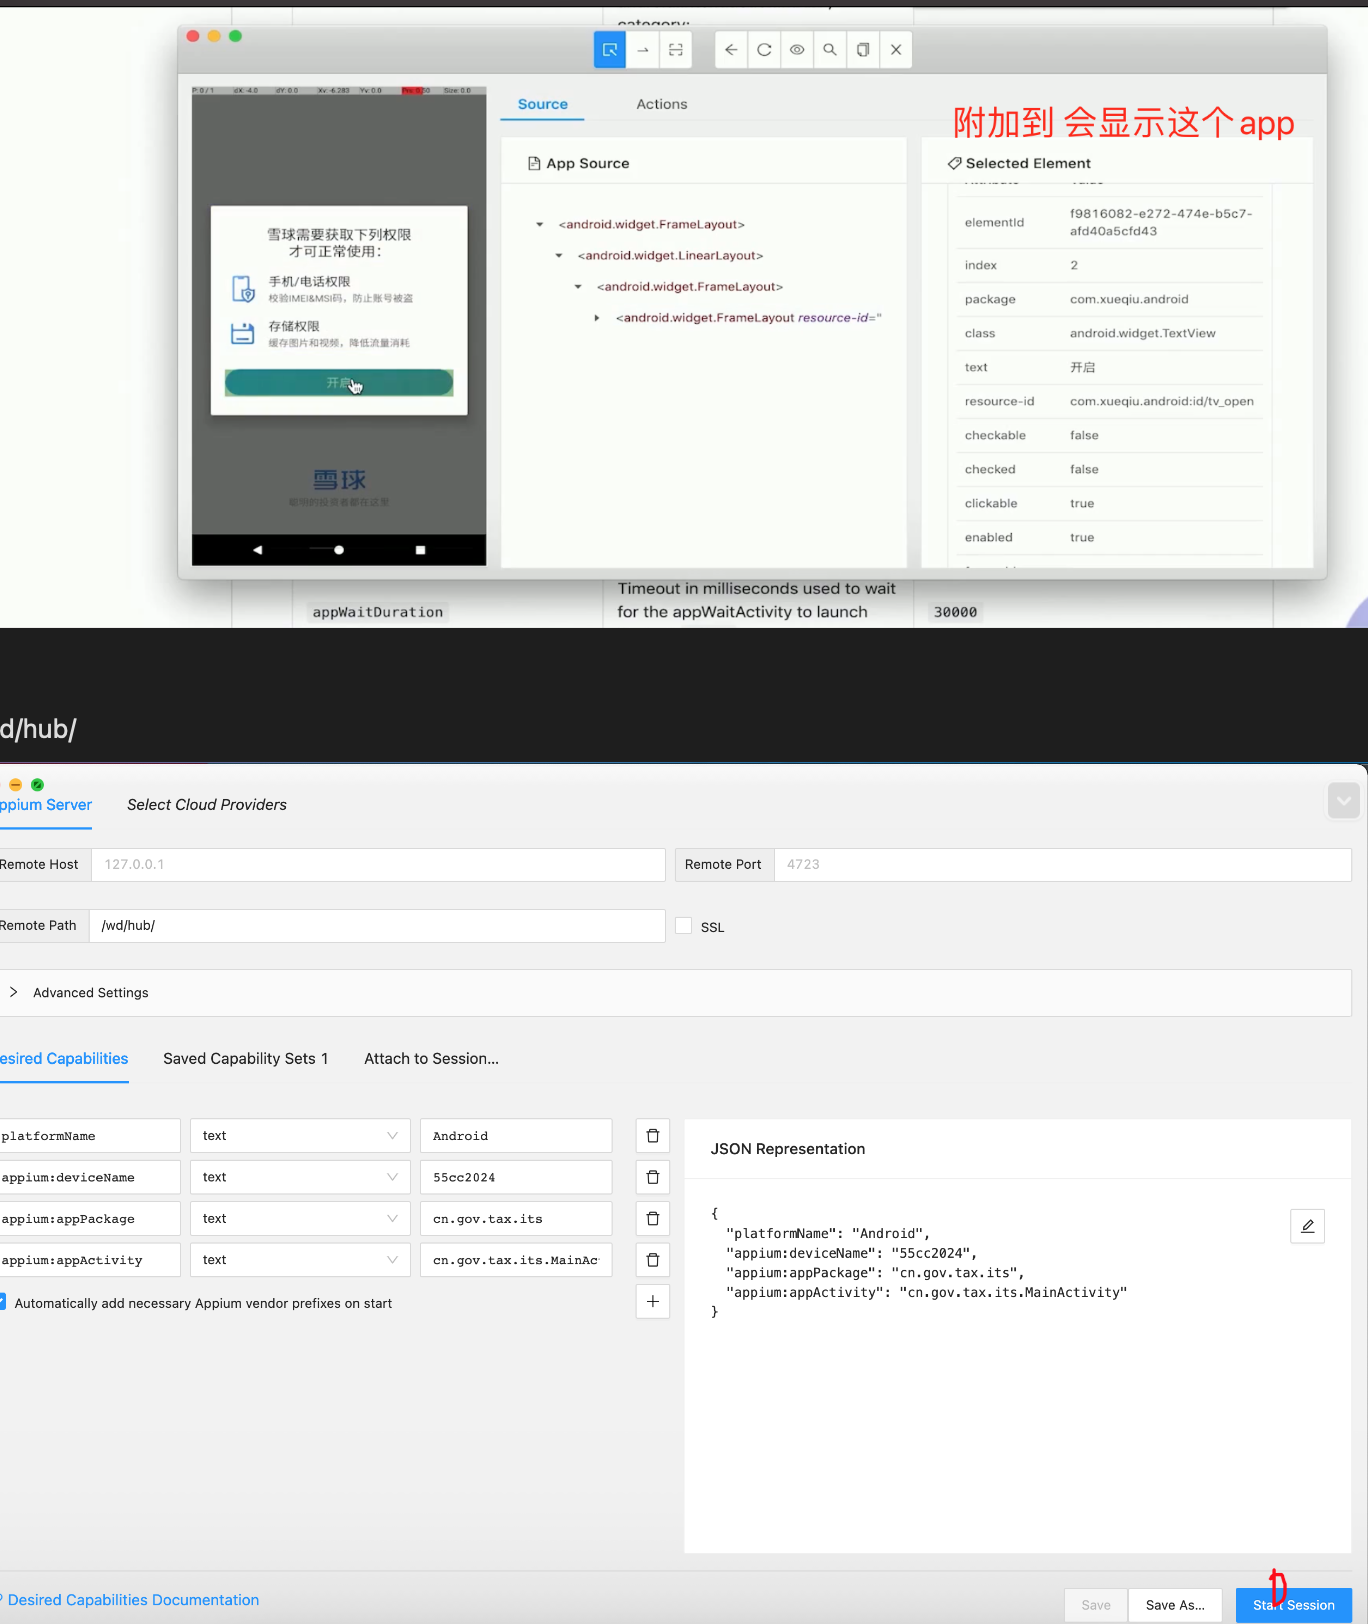Click the chevron dropdown at window top right

1344,801
